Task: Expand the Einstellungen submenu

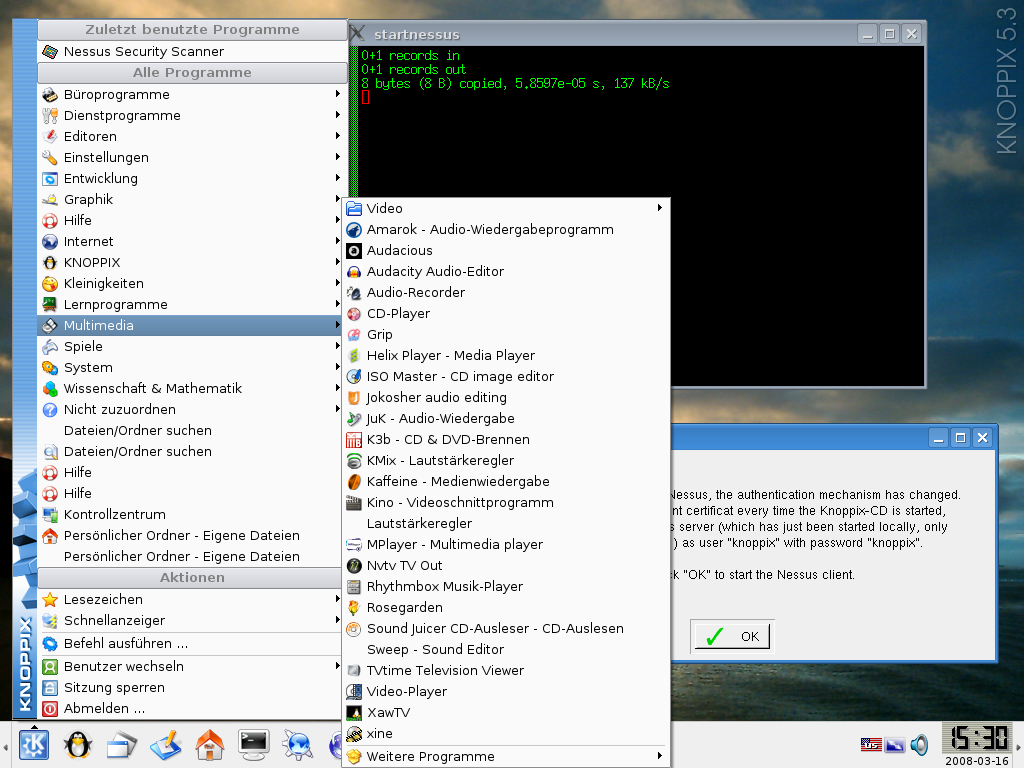Action: [x=192, y=157]
